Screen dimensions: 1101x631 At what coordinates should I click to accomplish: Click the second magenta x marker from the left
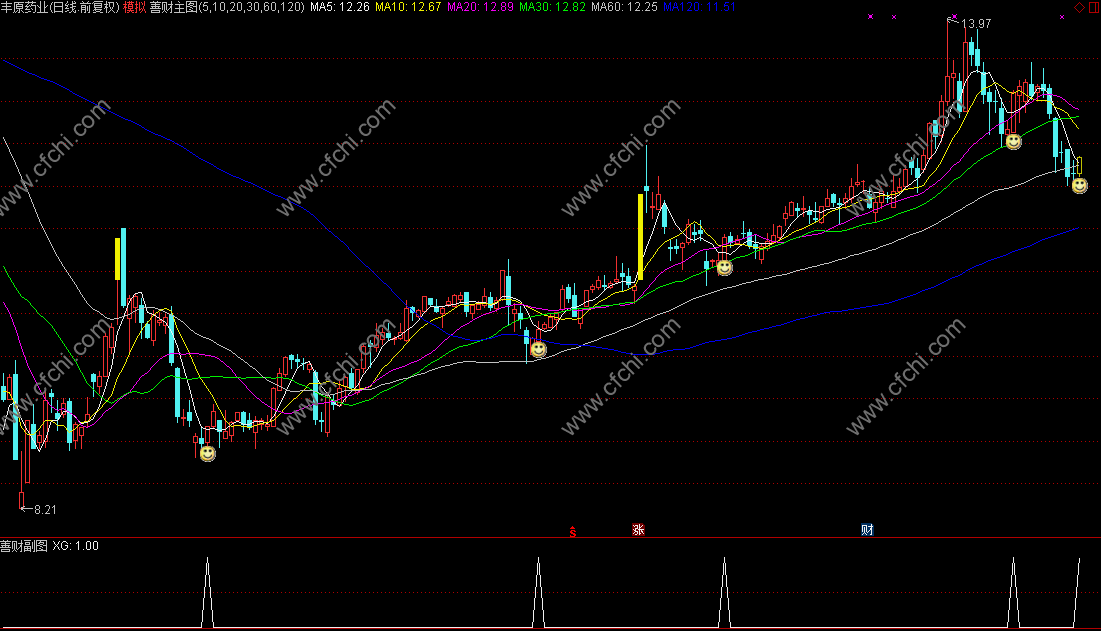pyautogui.click(x=894, y=17)
